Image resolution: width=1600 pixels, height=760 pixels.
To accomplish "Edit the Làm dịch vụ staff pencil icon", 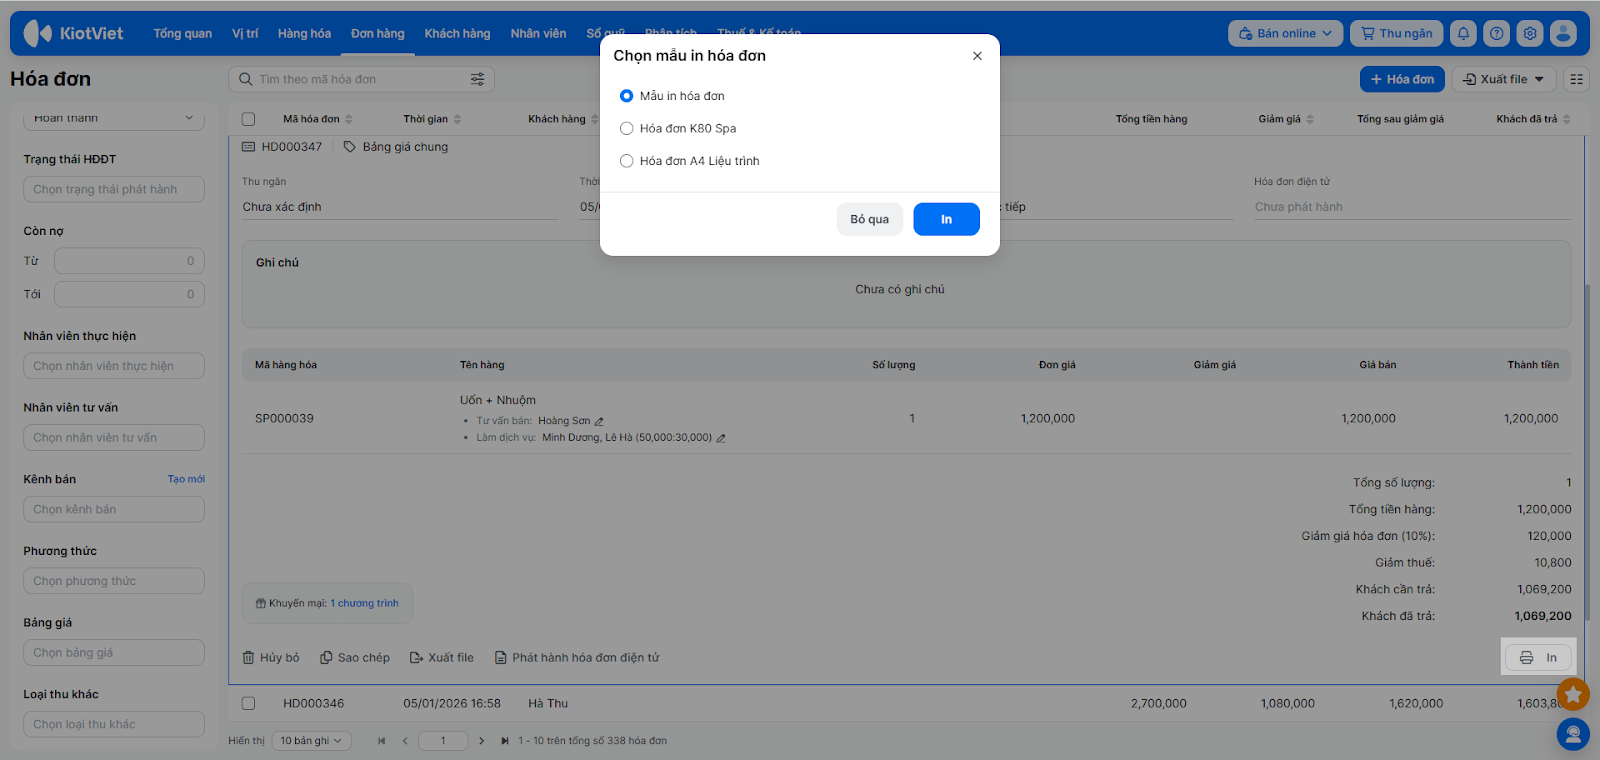I will (721, 438).
